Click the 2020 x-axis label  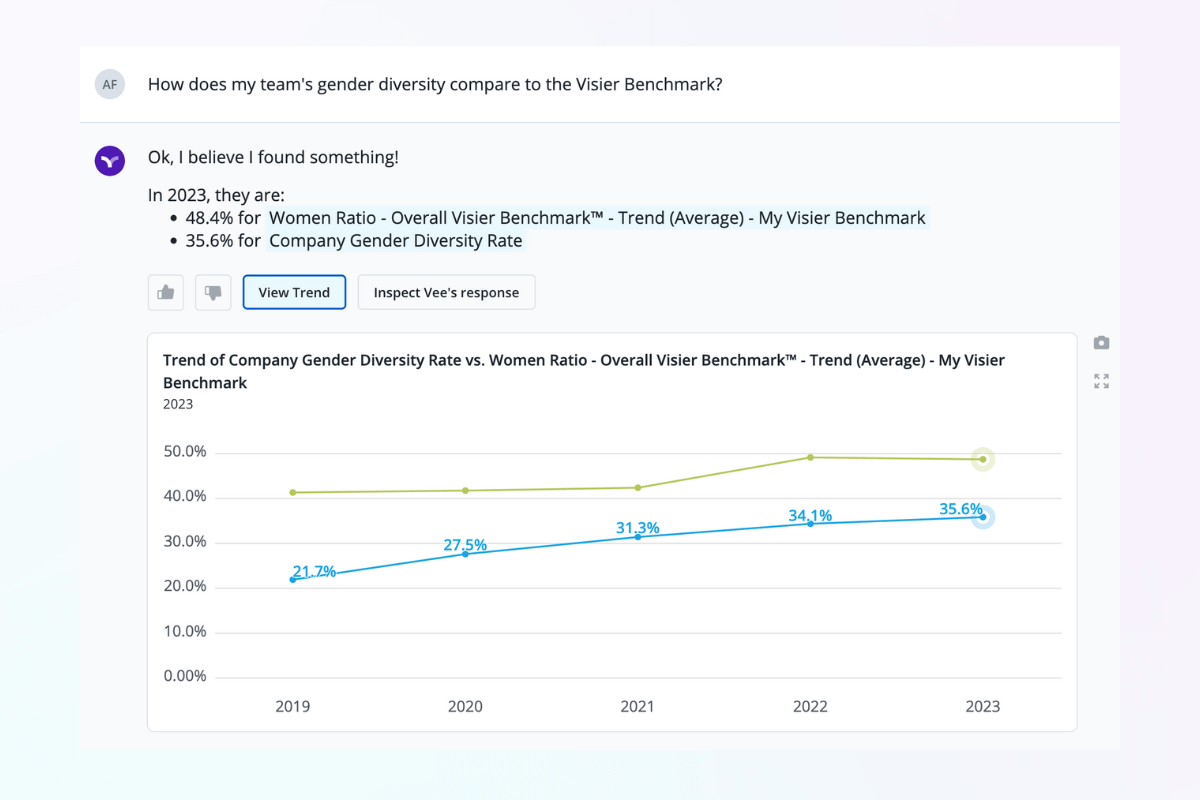(x=465, y=706)
